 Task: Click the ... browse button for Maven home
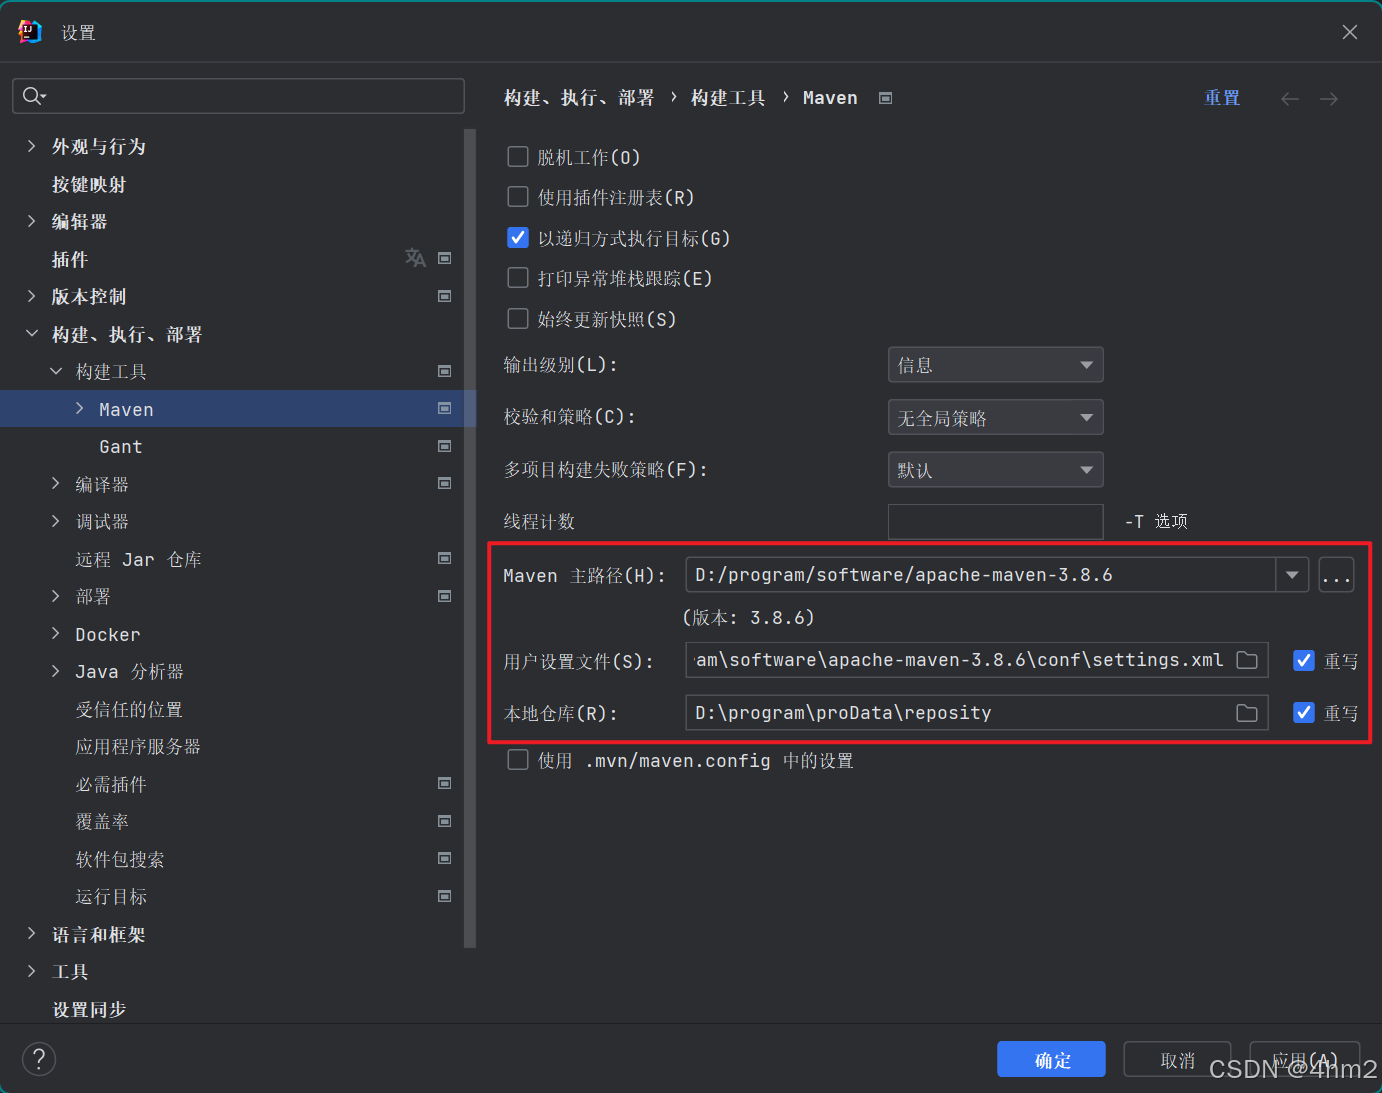tap(1336, 575)
